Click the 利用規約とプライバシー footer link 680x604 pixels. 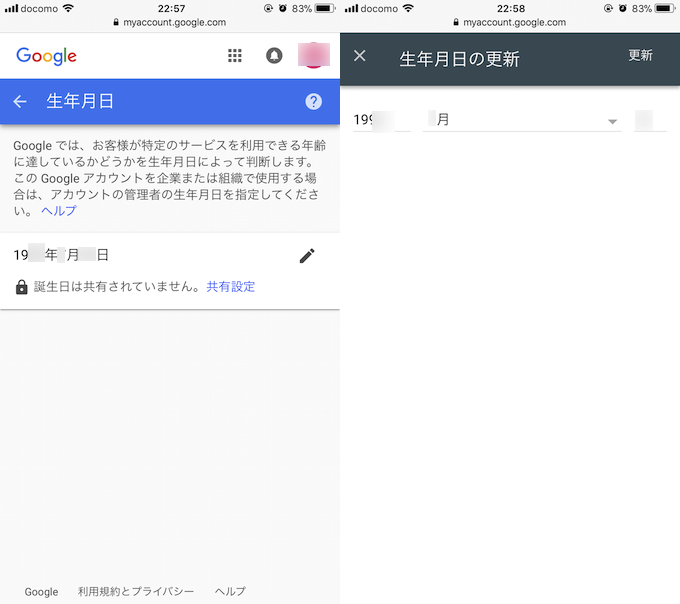136,592
